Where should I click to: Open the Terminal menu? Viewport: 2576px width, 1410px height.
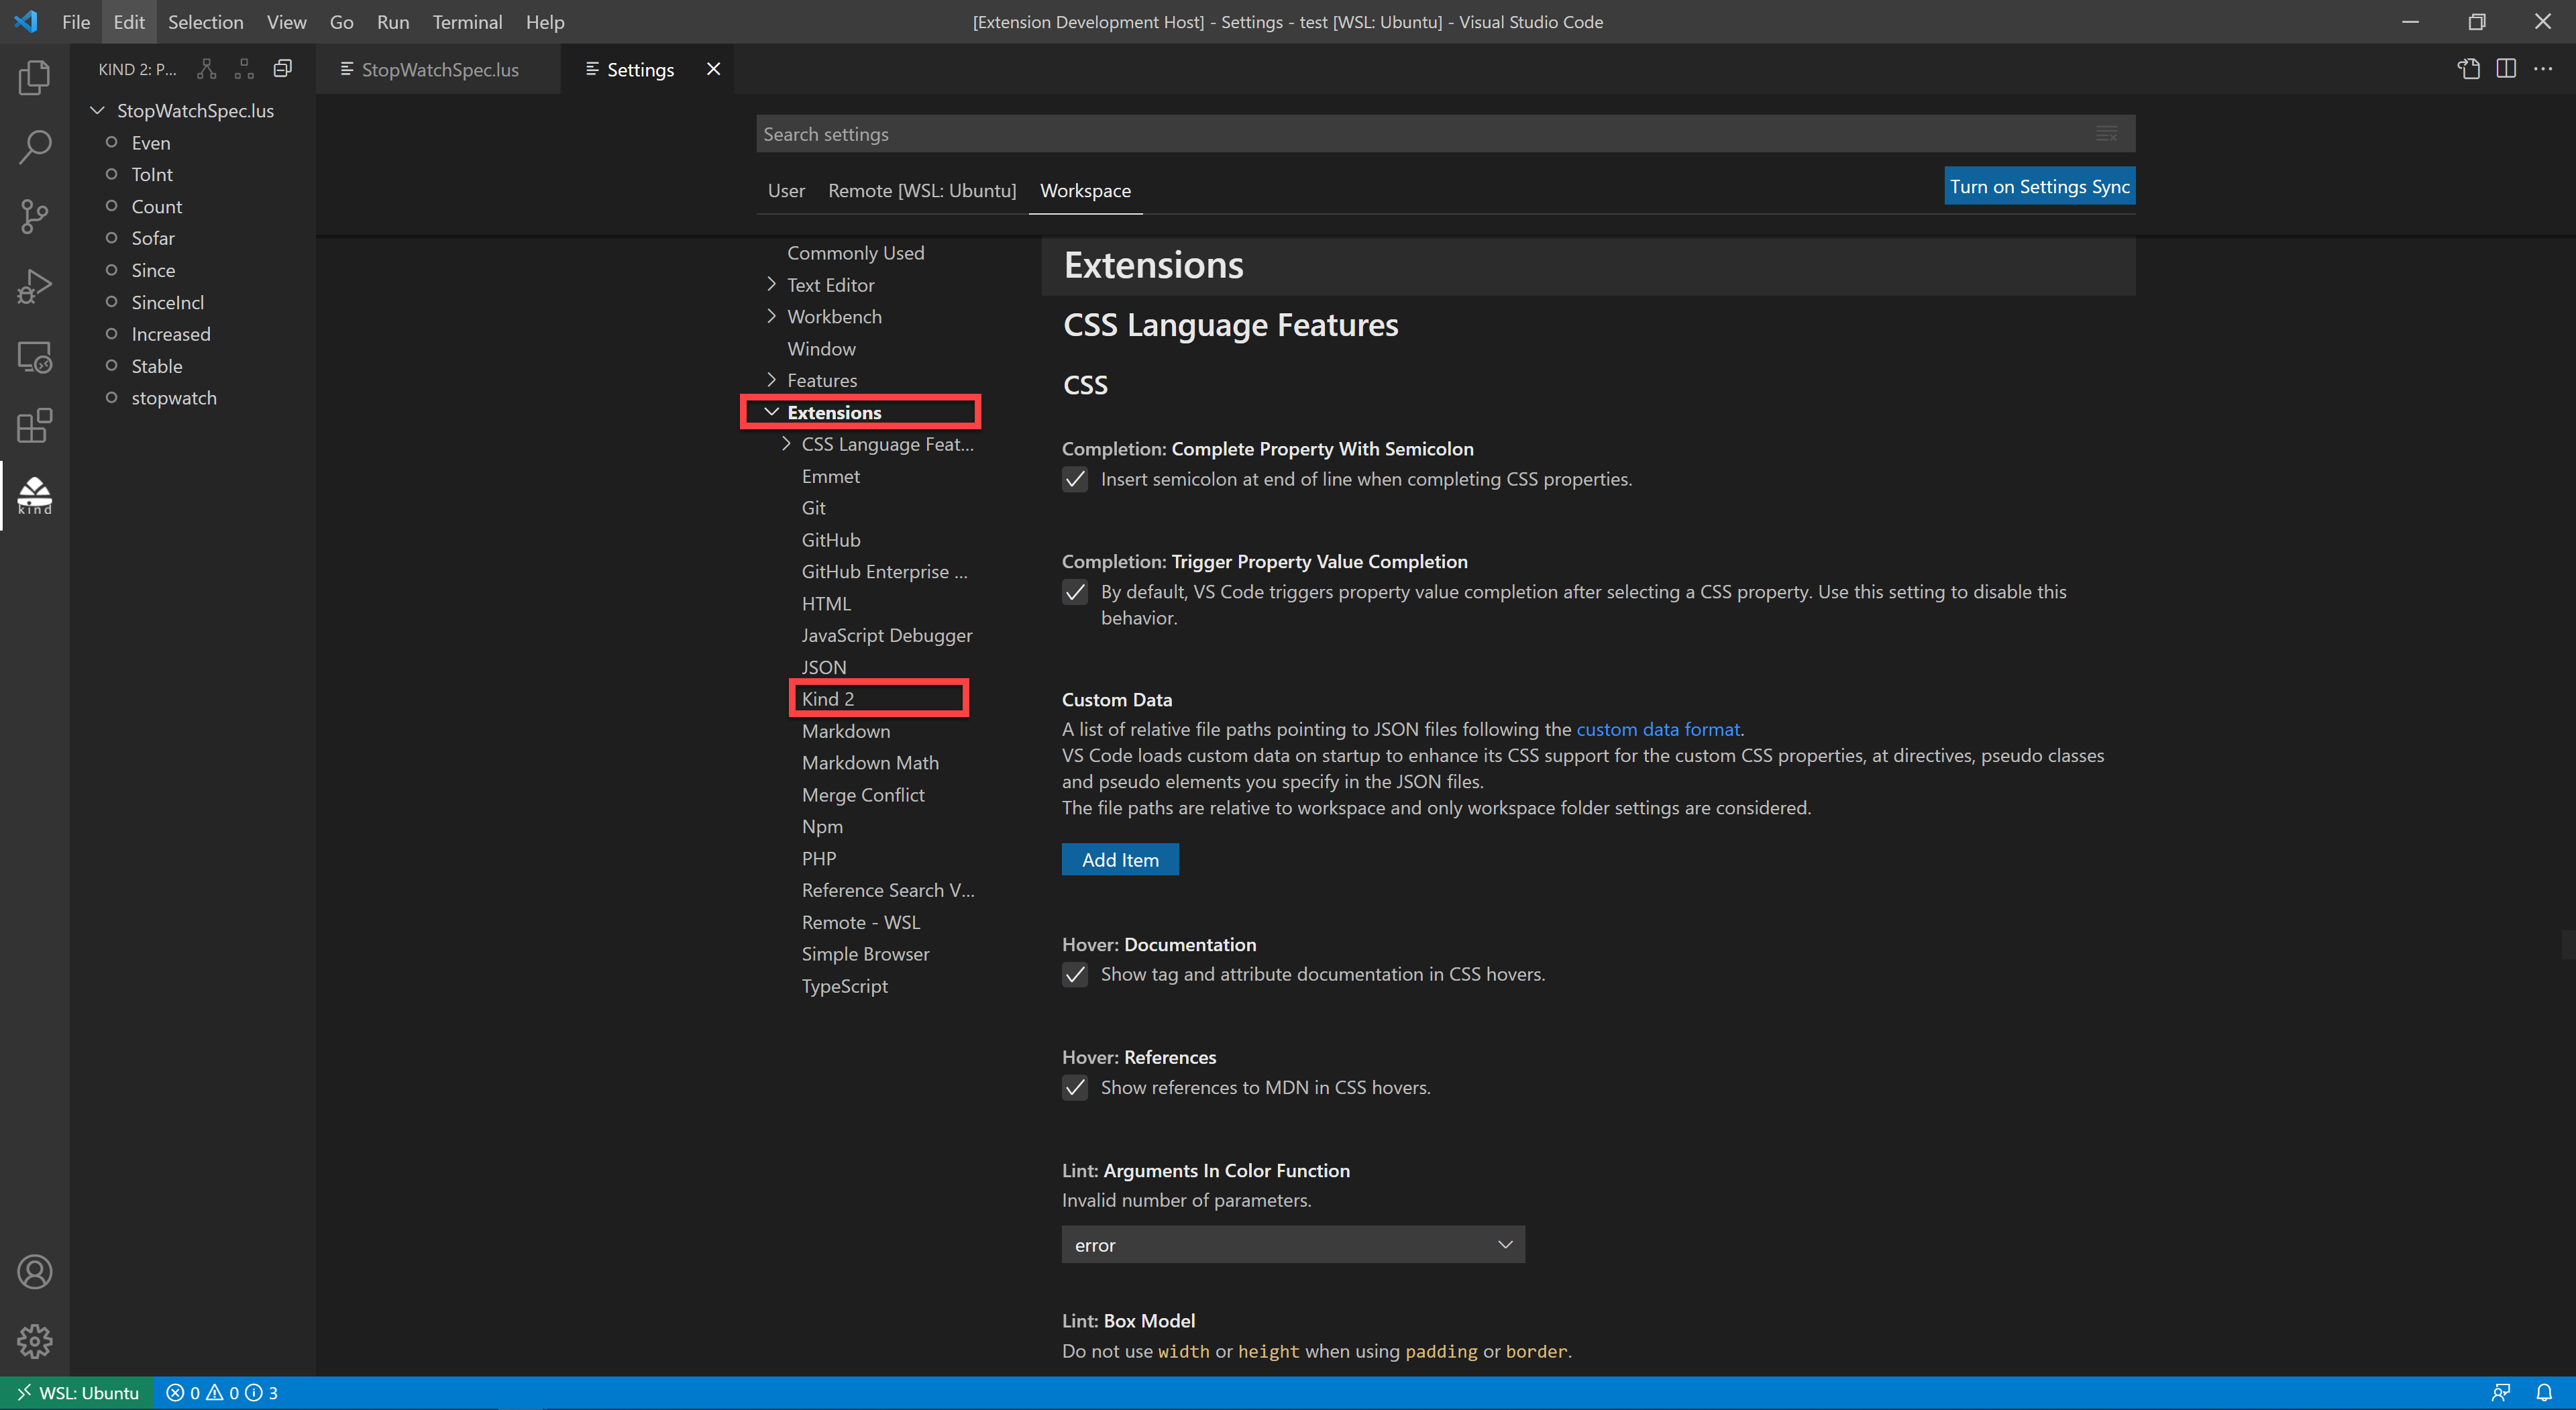click(x=467, y=21)
